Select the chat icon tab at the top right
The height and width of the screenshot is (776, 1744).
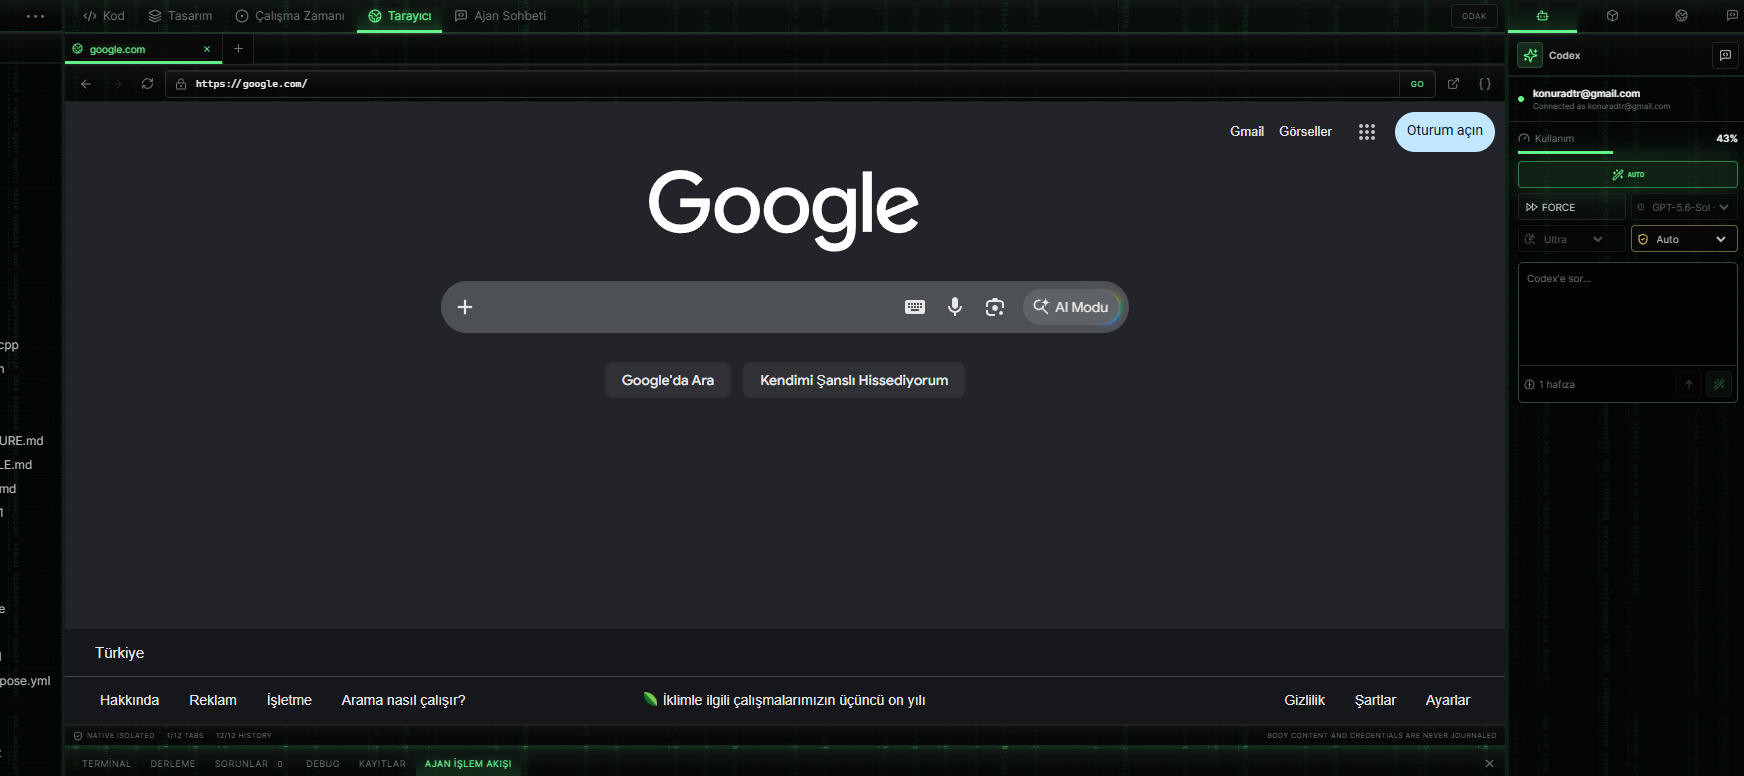(1732, 16)
